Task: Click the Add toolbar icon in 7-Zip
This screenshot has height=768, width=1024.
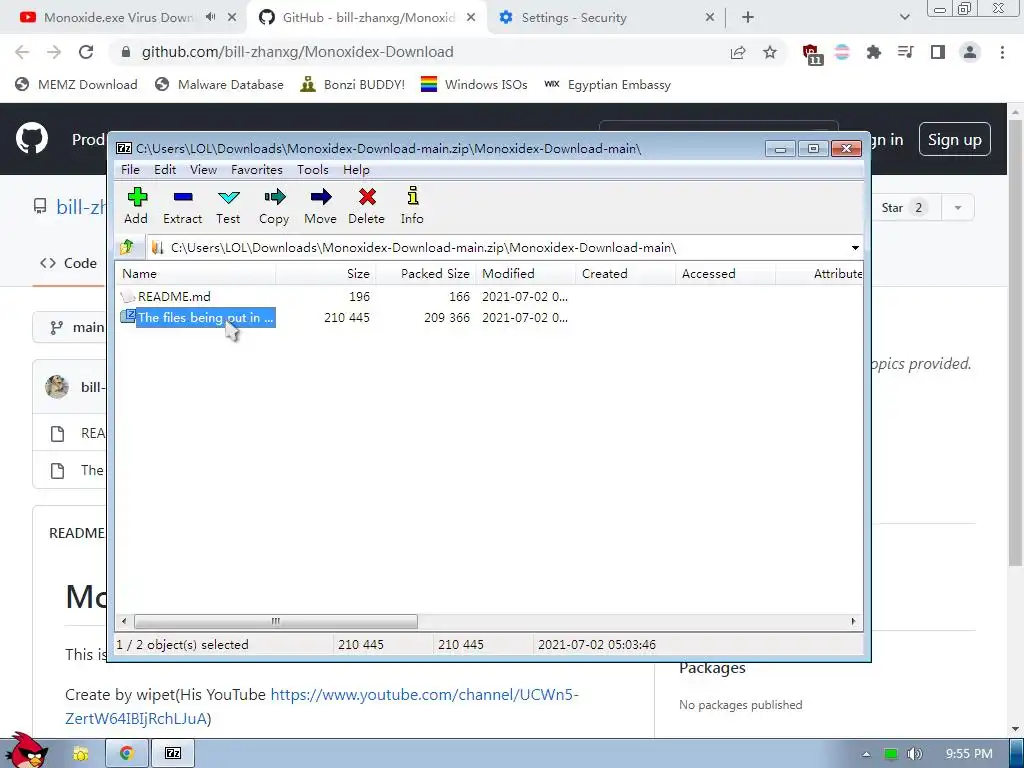Action: coord(136,206)
